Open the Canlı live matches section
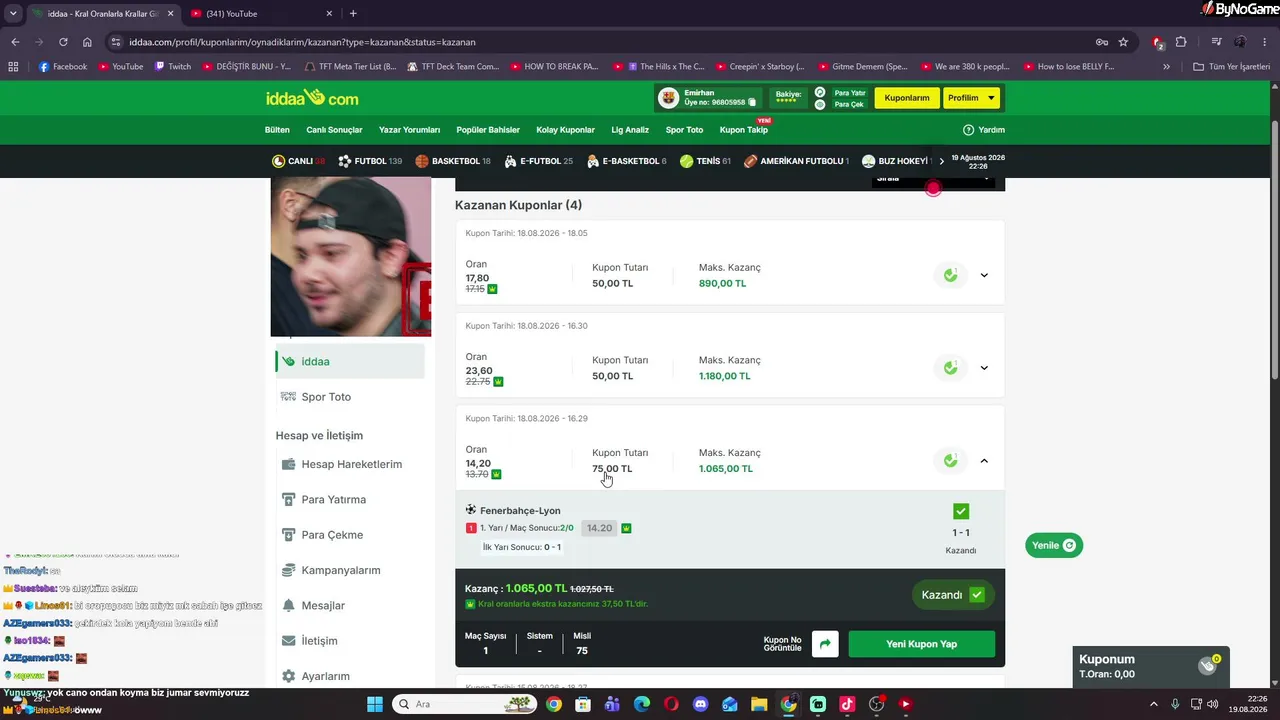The image size is (1280, 720). [x=298, y=161]
